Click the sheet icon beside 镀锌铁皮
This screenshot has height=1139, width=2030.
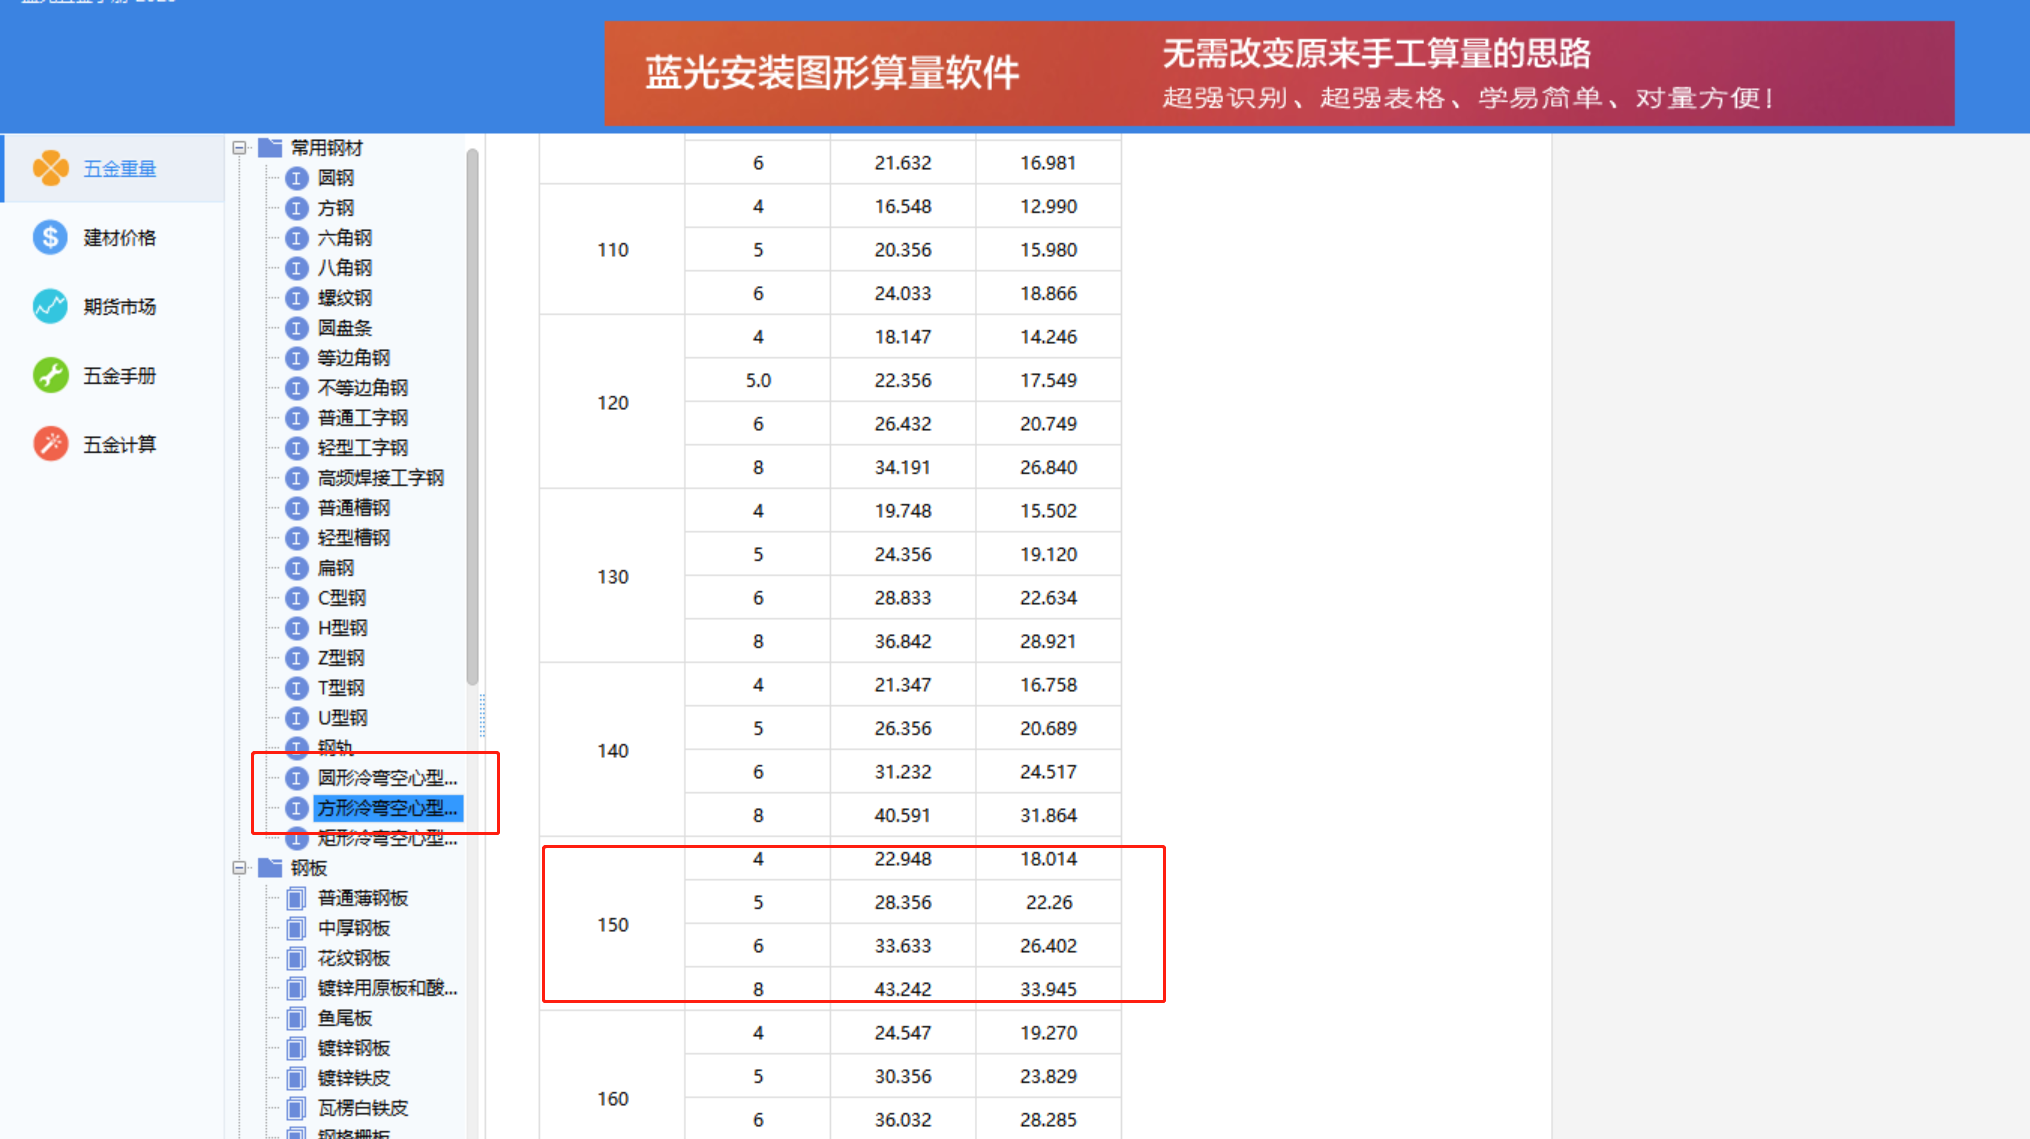coord(296,1078)
